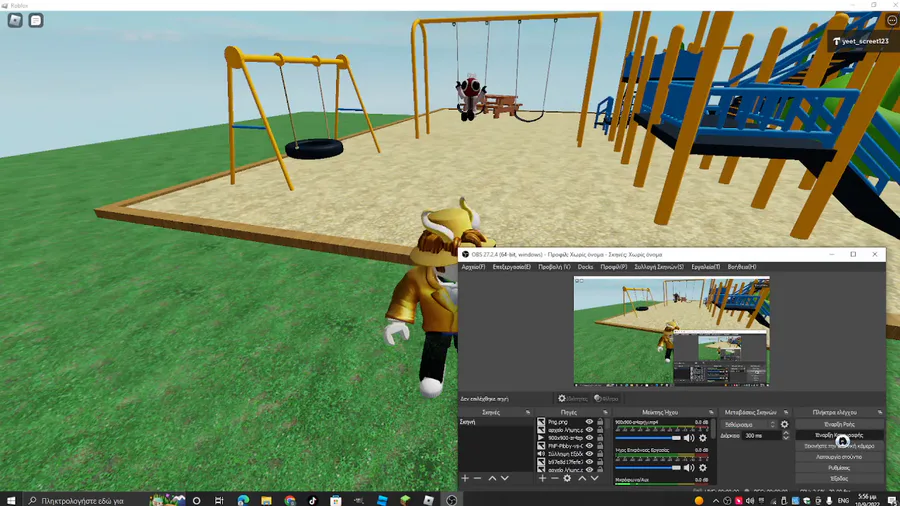Viewport: 900px width, 506px height.
Task: Open the Docks menu in OBS
Action: pyautogui.click(x=585, y=267)
